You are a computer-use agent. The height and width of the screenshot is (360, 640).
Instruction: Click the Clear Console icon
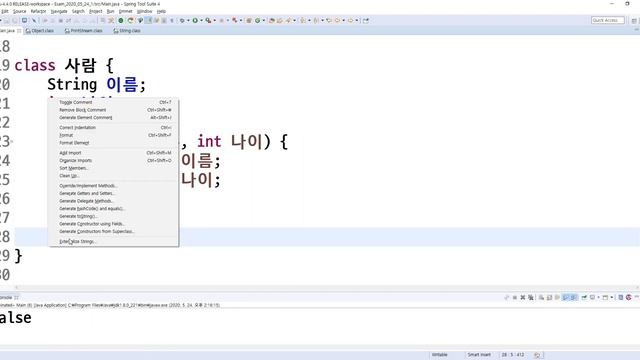click(x=541, y=298)
